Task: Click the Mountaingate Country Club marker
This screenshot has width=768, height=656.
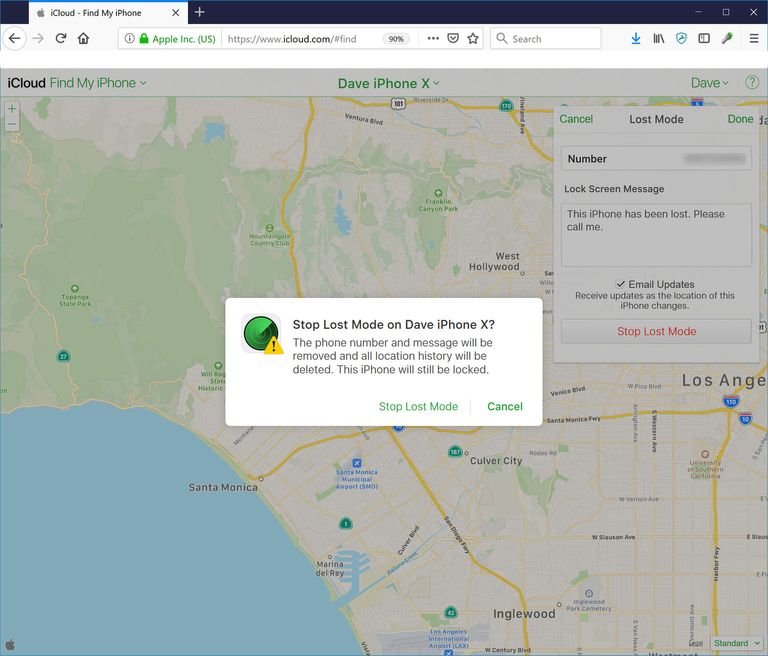Action: tap(269, 228)
